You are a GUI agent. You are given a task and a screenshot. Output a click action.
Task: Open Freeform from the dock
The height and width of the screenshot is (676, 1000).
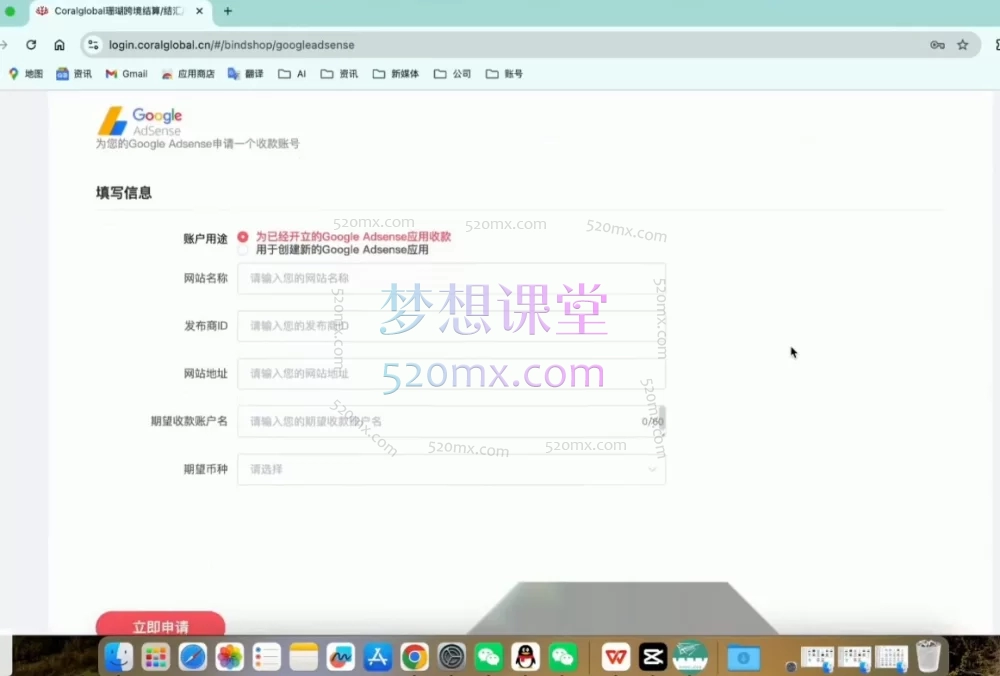click(x=341, y=657)
